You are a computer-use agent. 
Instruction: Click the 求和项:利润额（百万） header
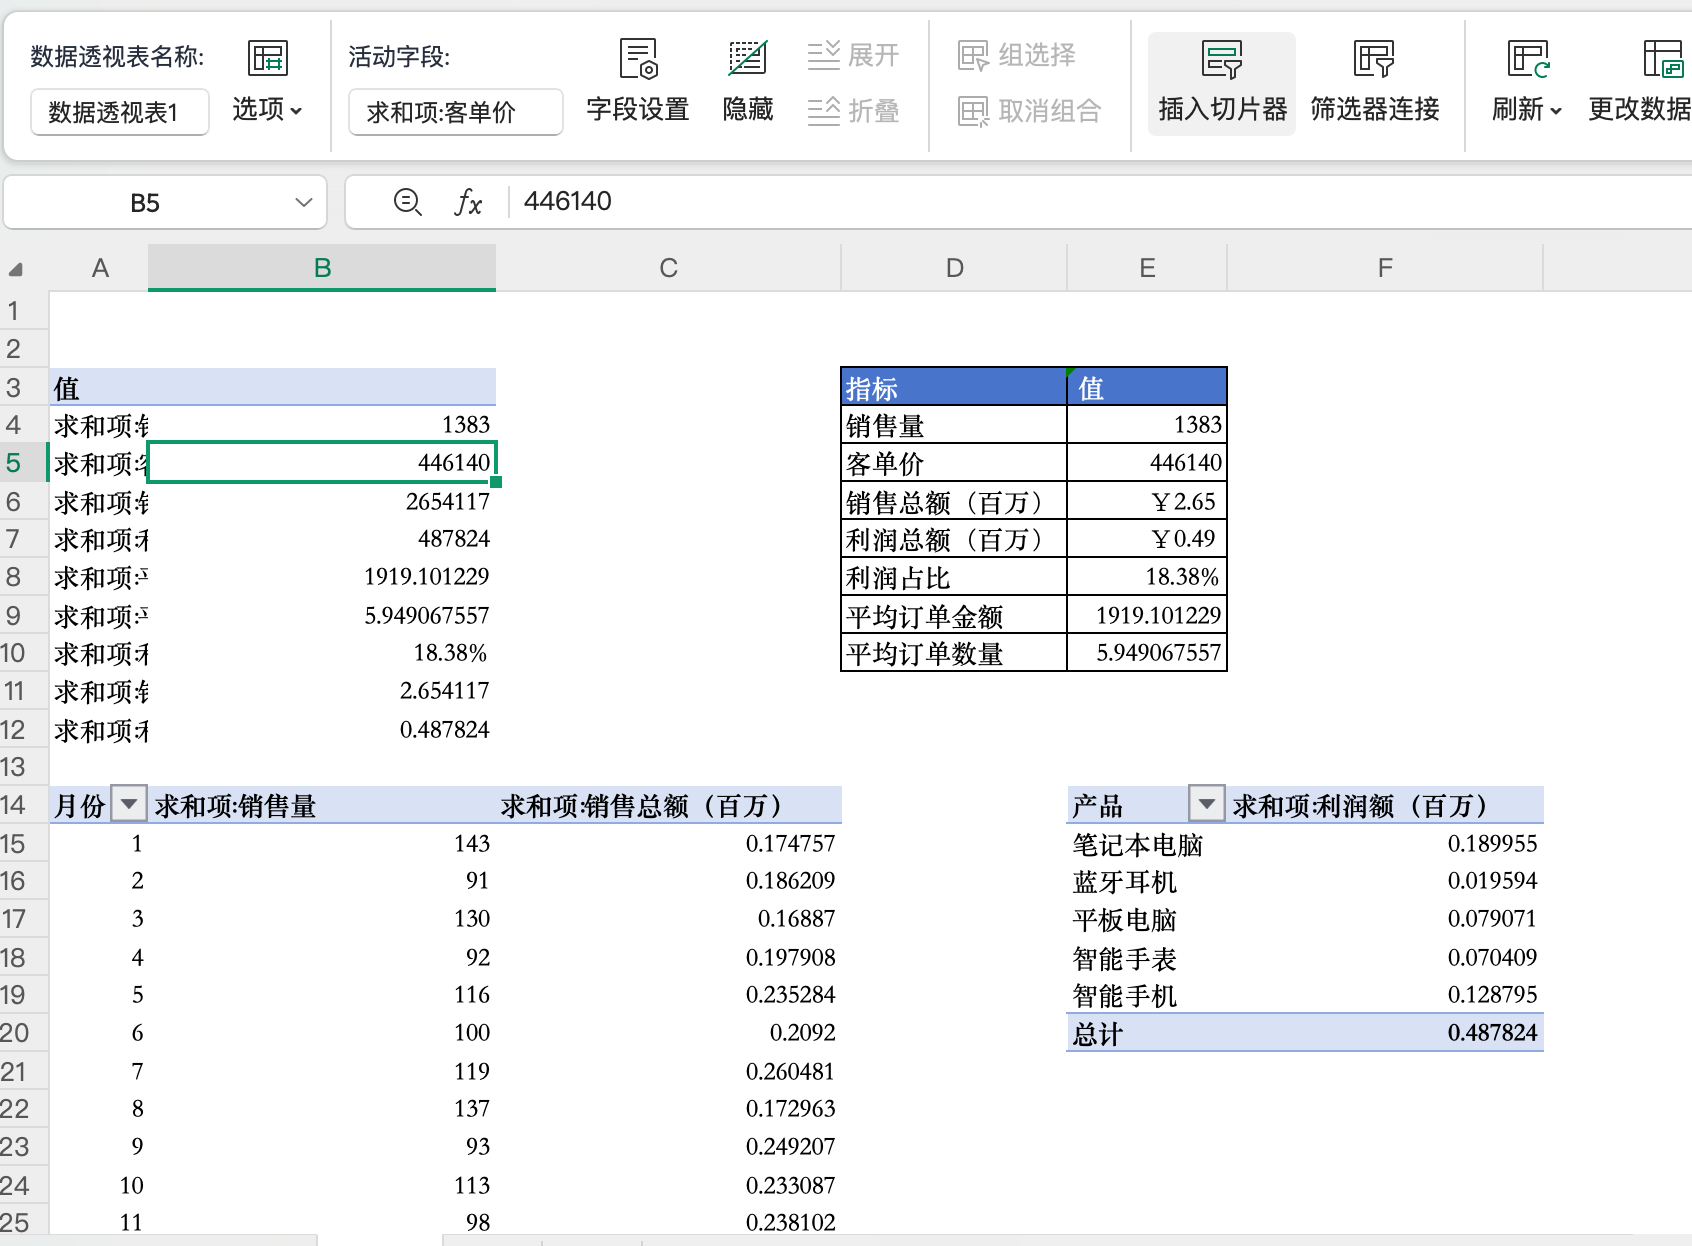click(1385, 805)
